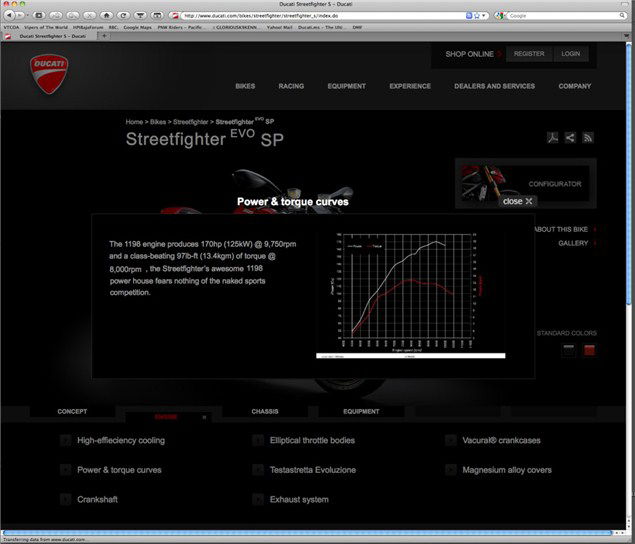Click the icon next to Magnesium alloy covers

tap(451, 469)
